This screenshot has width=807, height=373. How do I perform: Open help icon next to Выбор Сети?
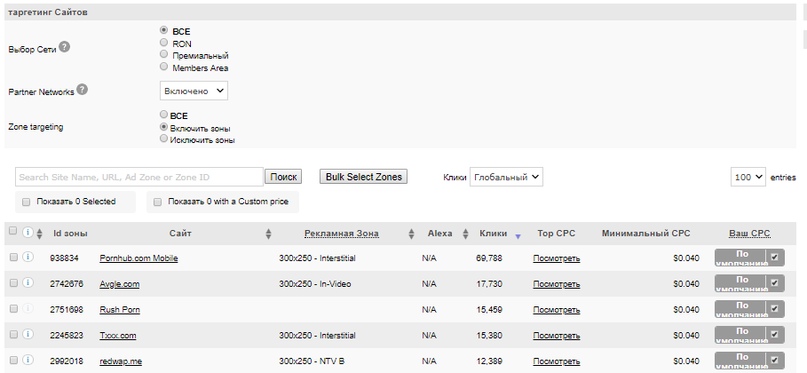click(x=64, y=47)
